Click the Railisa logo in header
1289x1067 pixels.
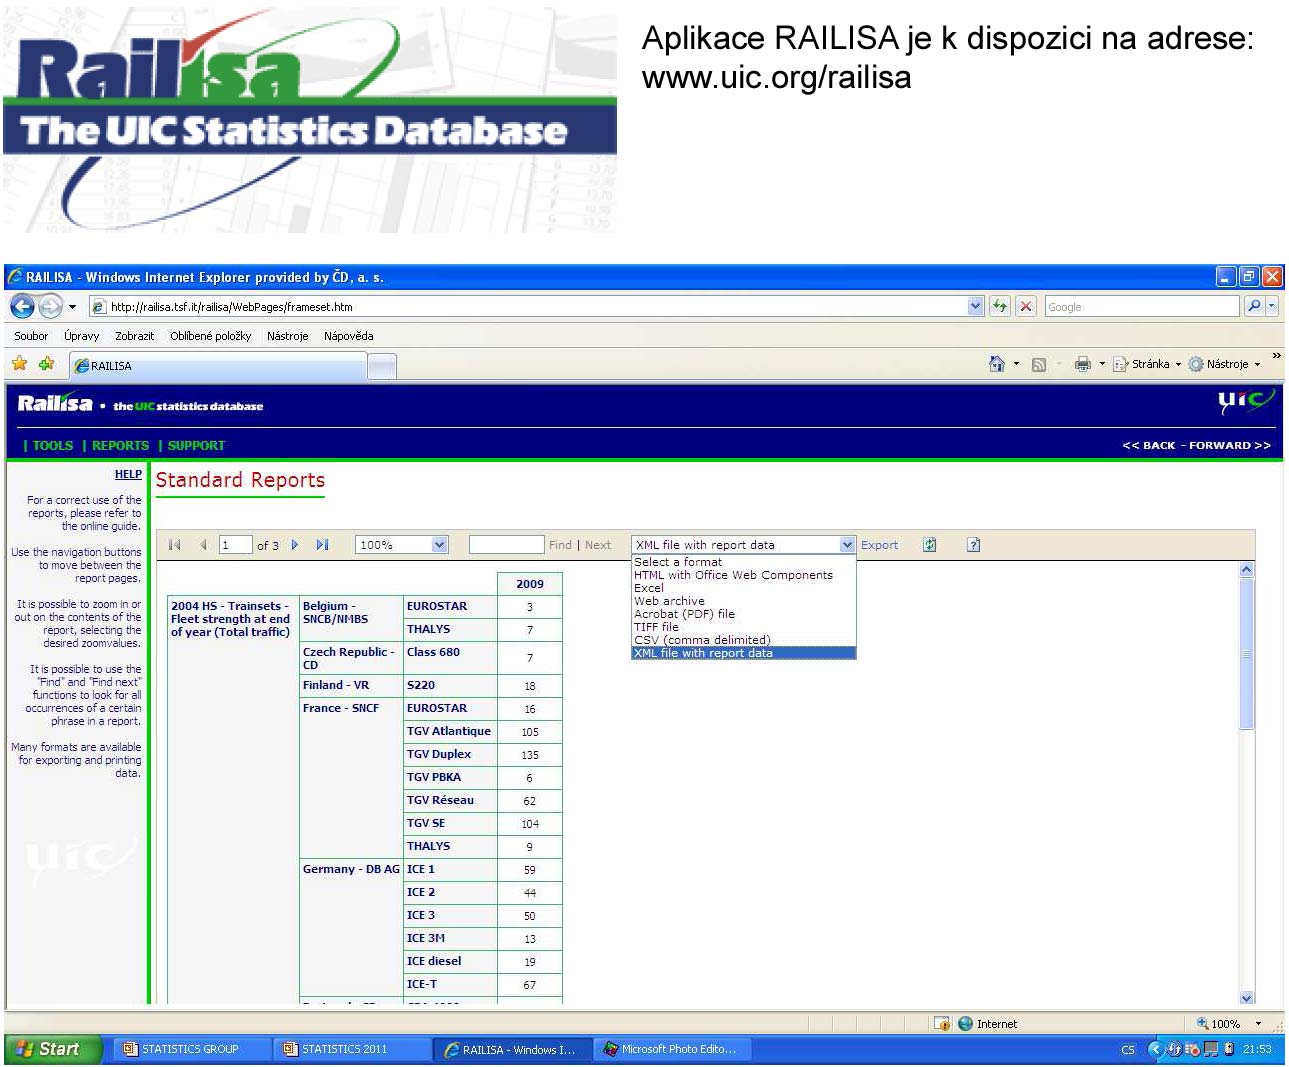[x=55, y=403]
